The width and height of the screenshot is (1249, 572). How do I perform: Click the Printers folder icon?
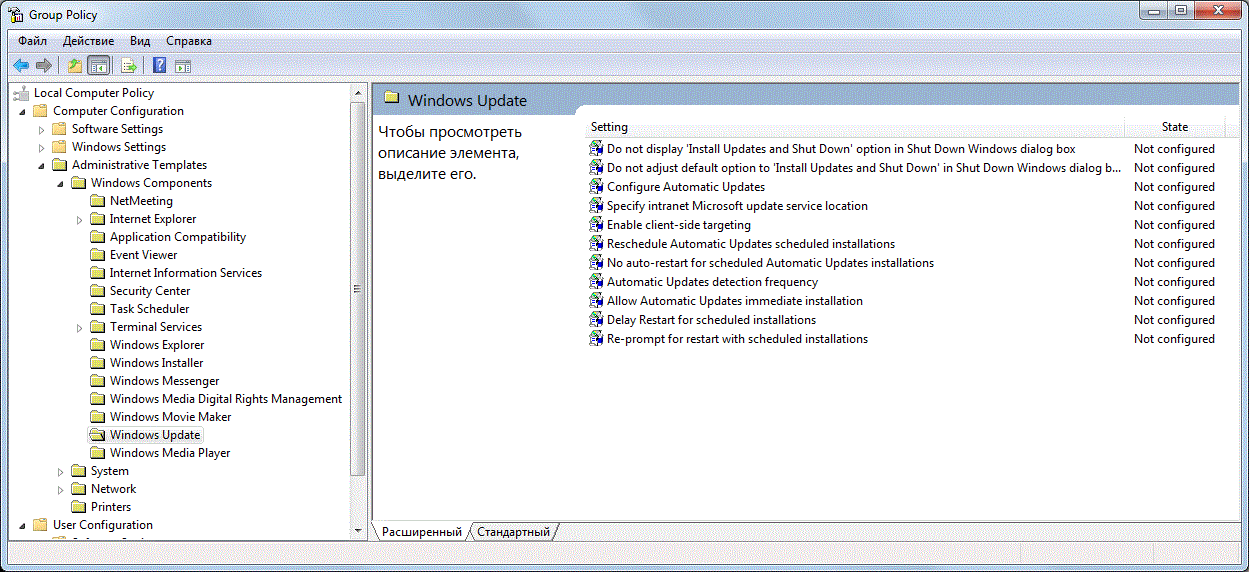click(x=78, y=507)
